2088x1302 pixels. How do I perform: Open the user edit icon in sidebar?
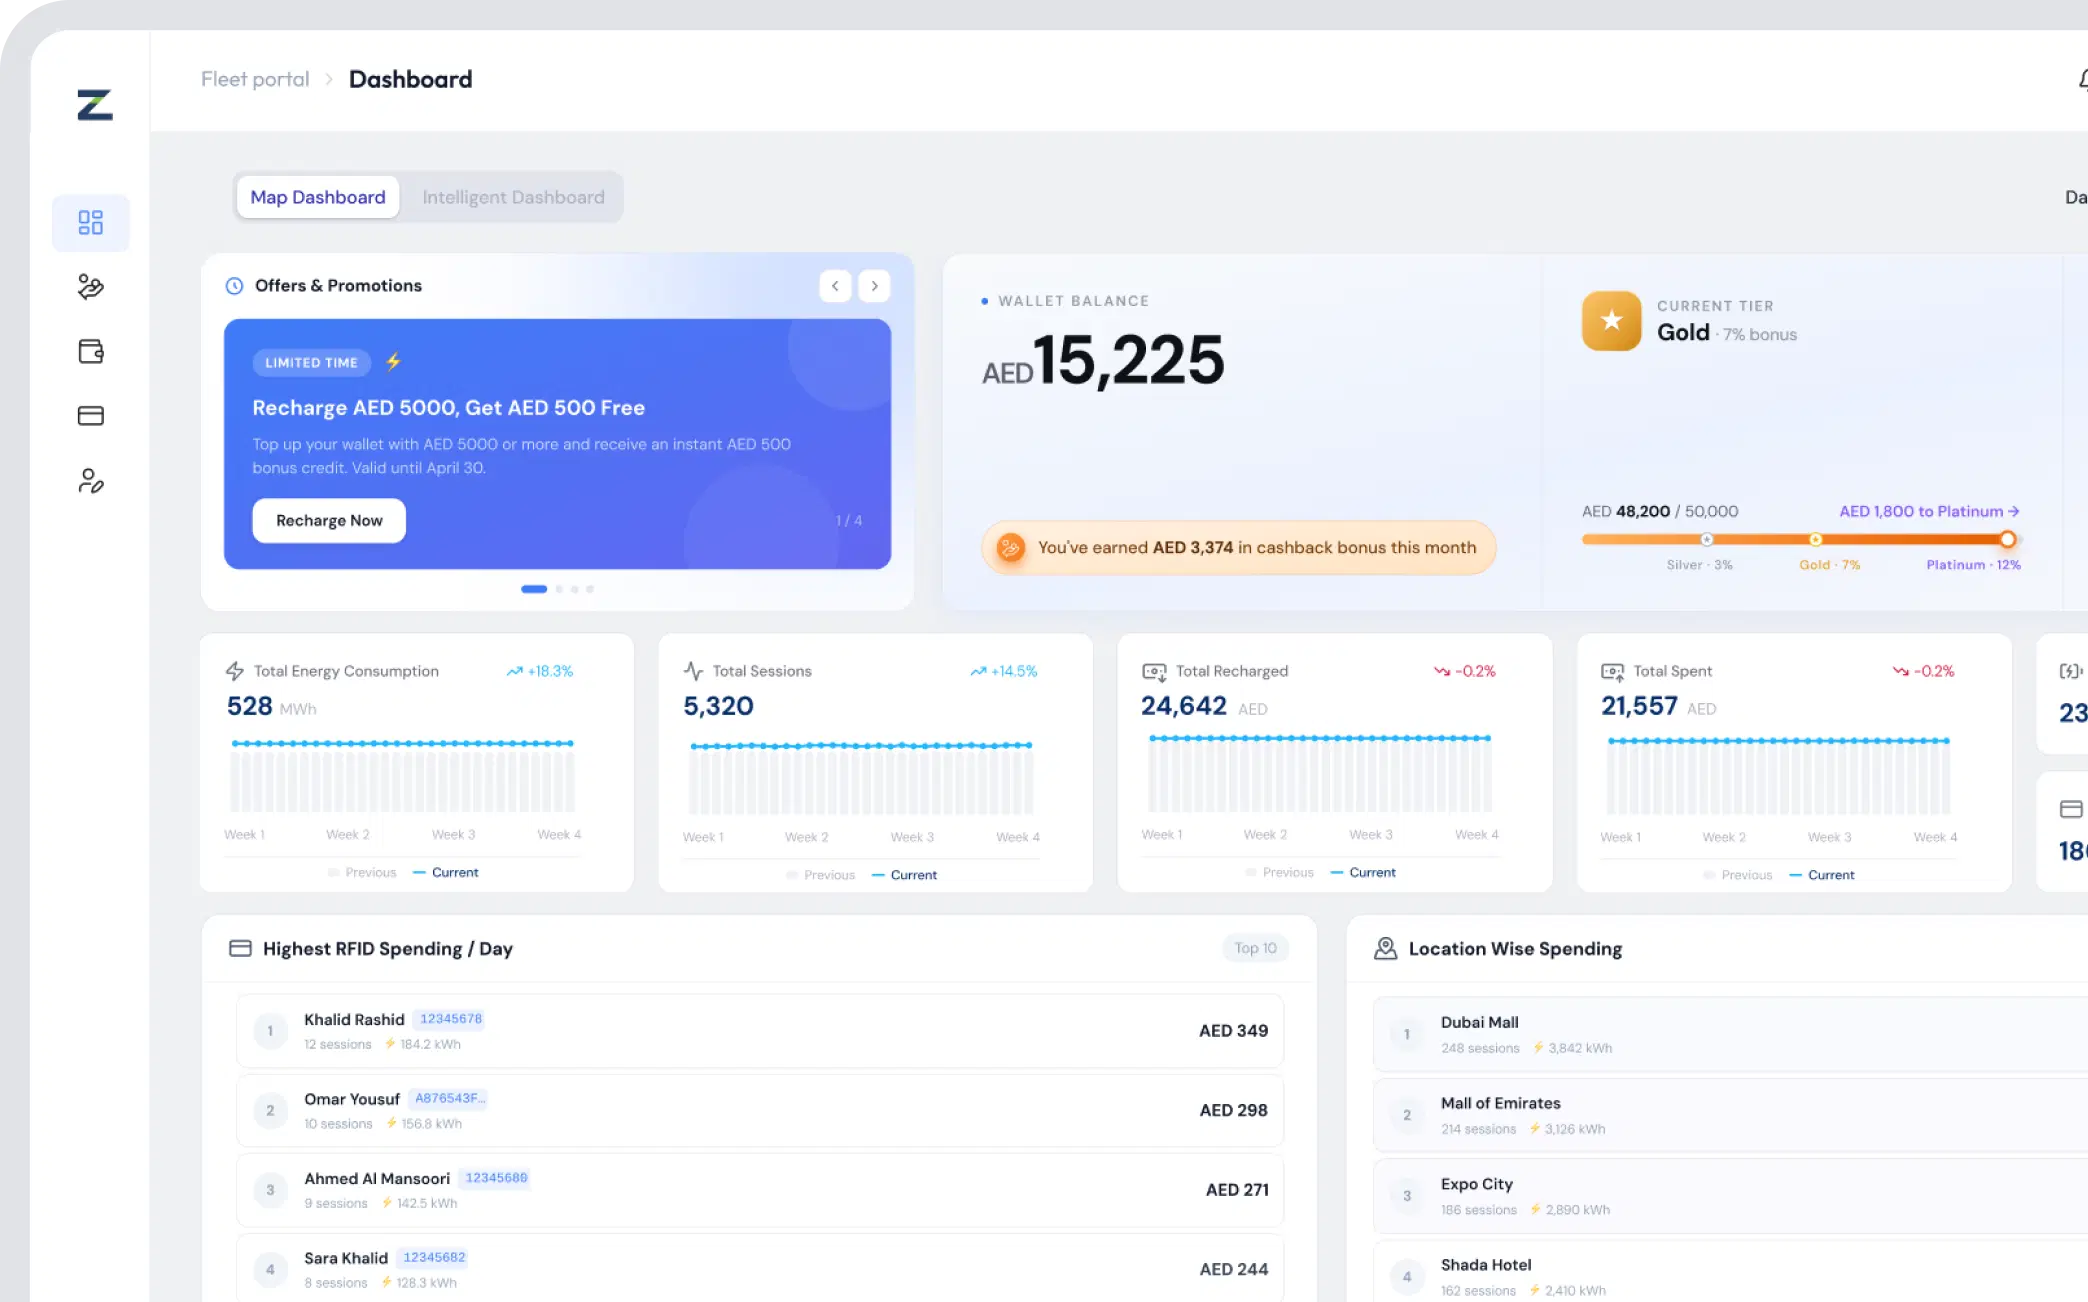coord(91,481)
